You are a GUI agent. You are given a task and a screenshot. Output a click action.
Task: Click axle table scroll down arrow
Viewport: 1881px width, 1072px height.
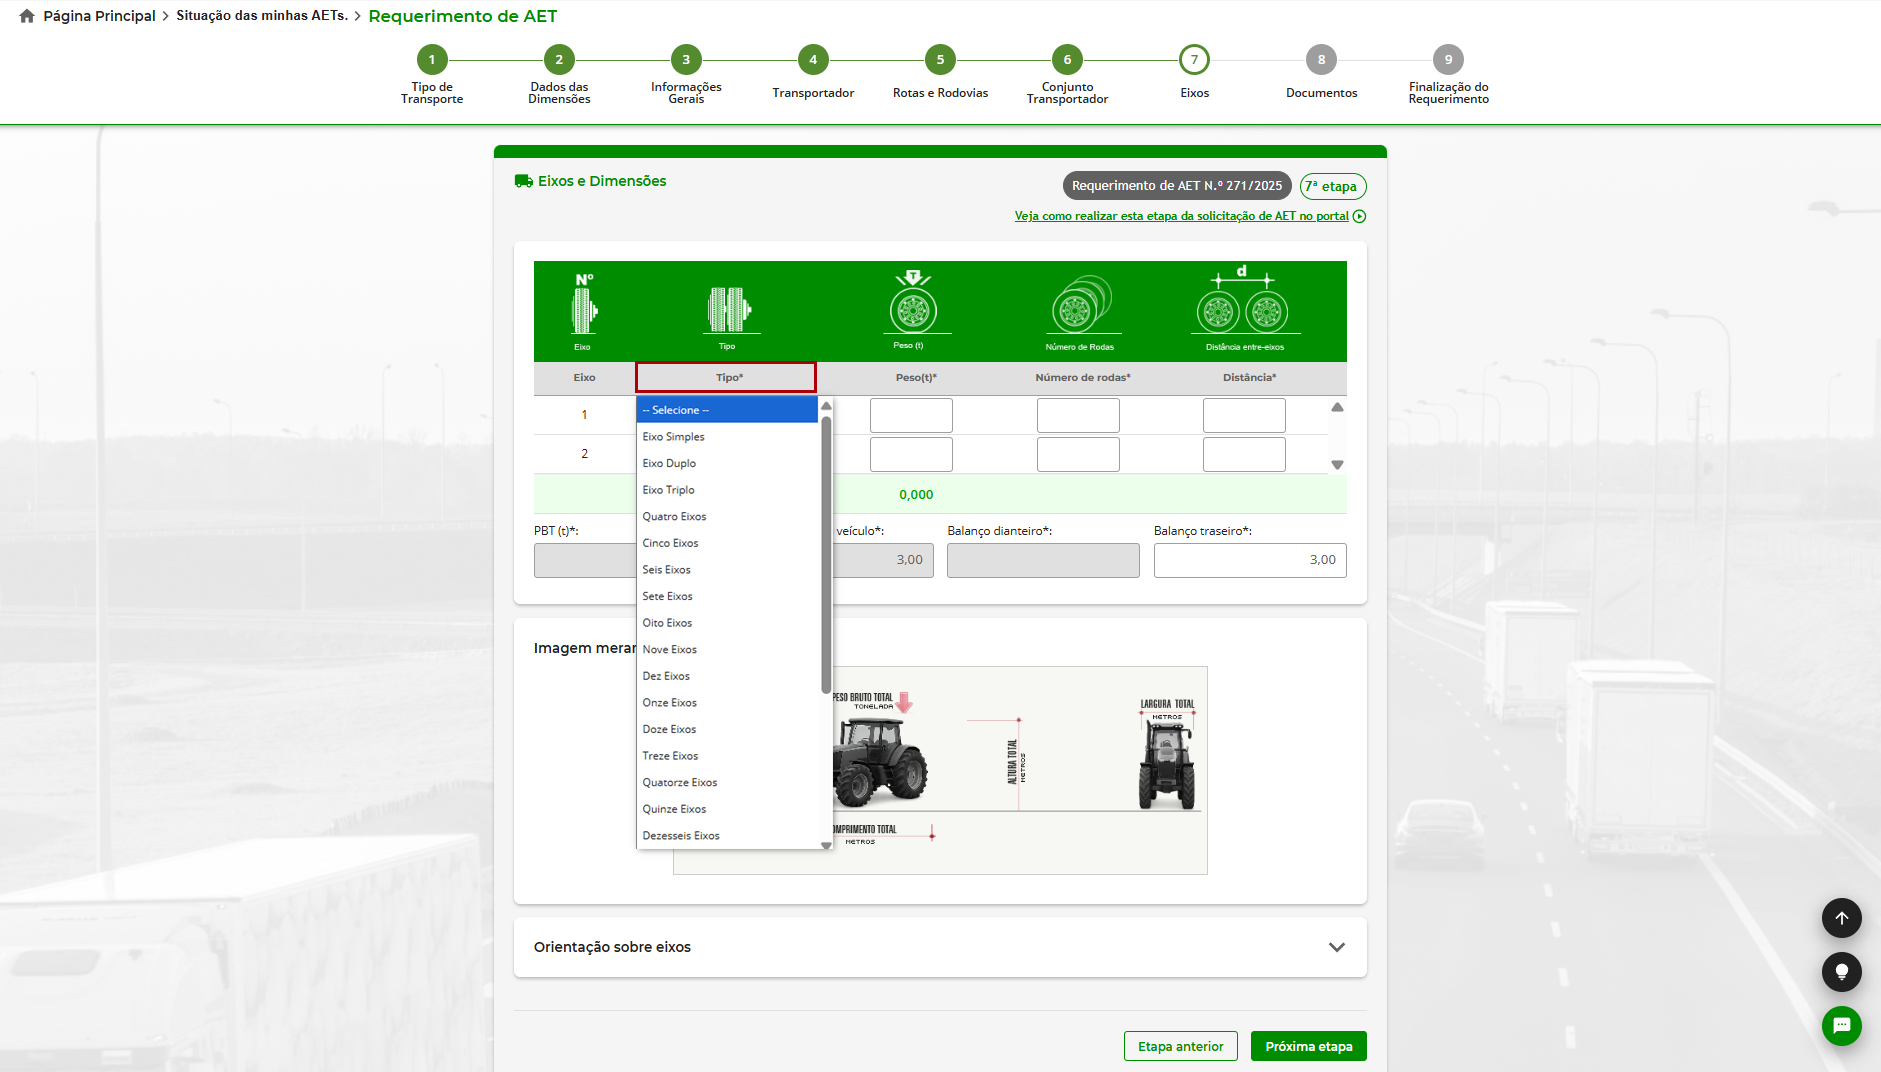tap(1337, 465)
